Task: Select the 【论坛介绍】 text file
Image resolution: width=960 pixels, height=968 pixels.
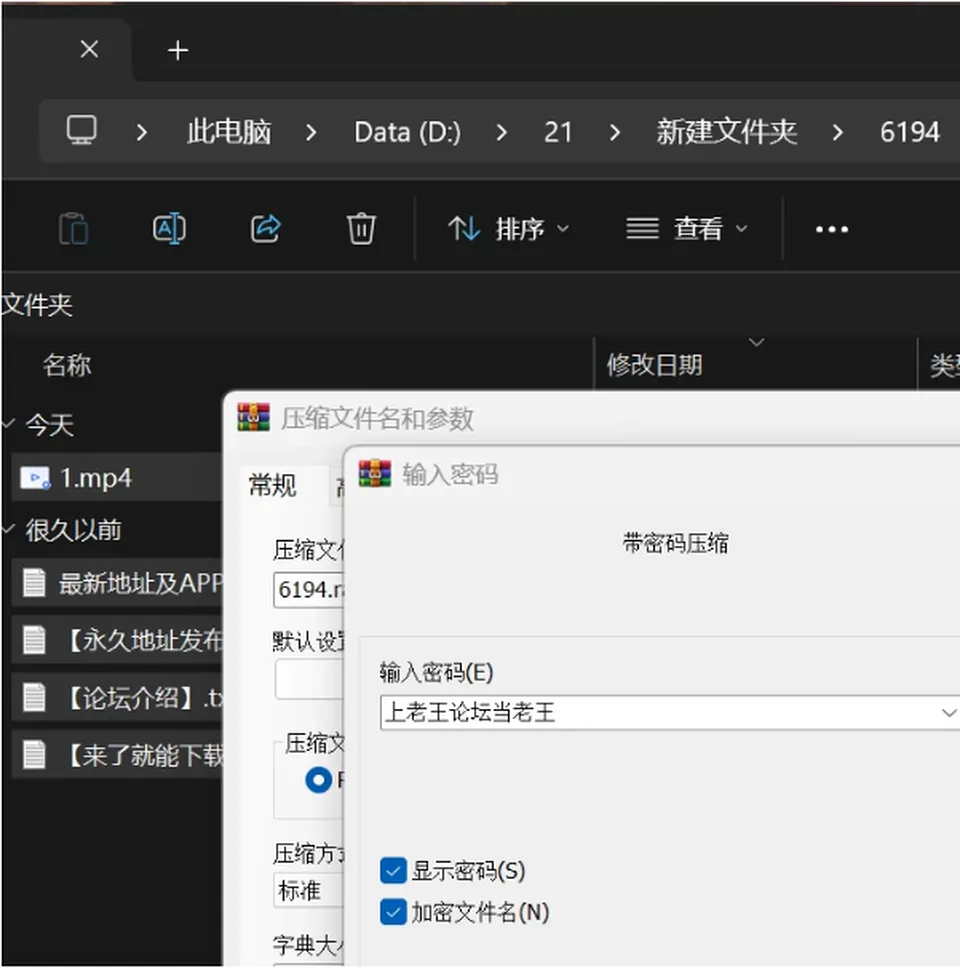Action: pos(117,698)
